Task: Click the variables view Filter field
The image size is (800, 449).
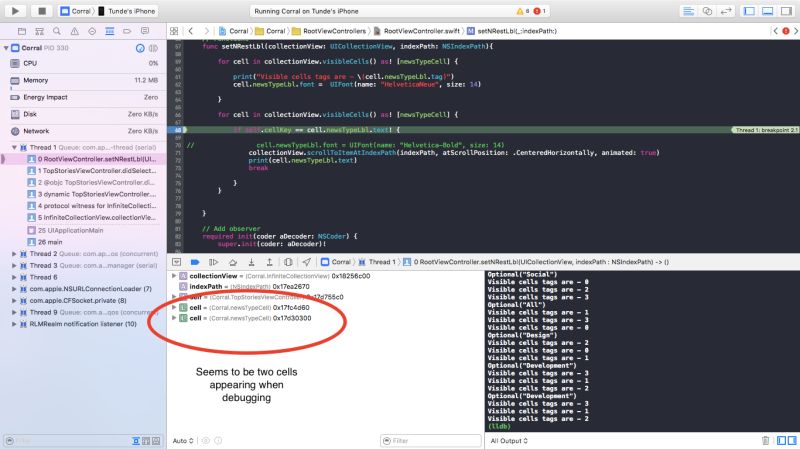Action: tap(431, 441)
